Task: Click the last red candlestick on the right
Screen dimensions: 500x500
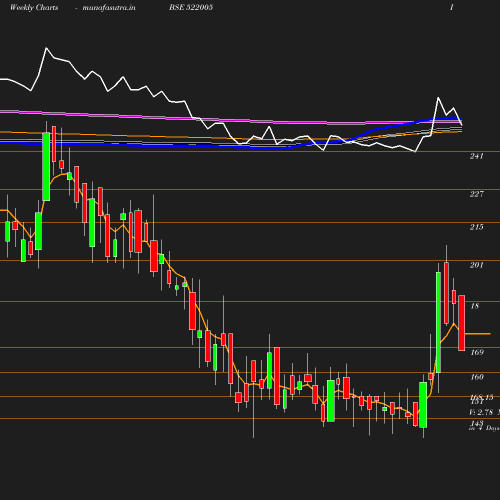Action: pyautogui.click(x=462, y=323)
